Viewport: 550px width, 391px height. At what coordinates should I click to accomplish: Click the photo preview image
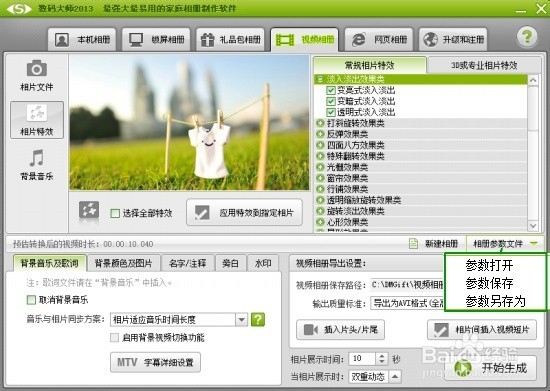[x=189, y=123]
